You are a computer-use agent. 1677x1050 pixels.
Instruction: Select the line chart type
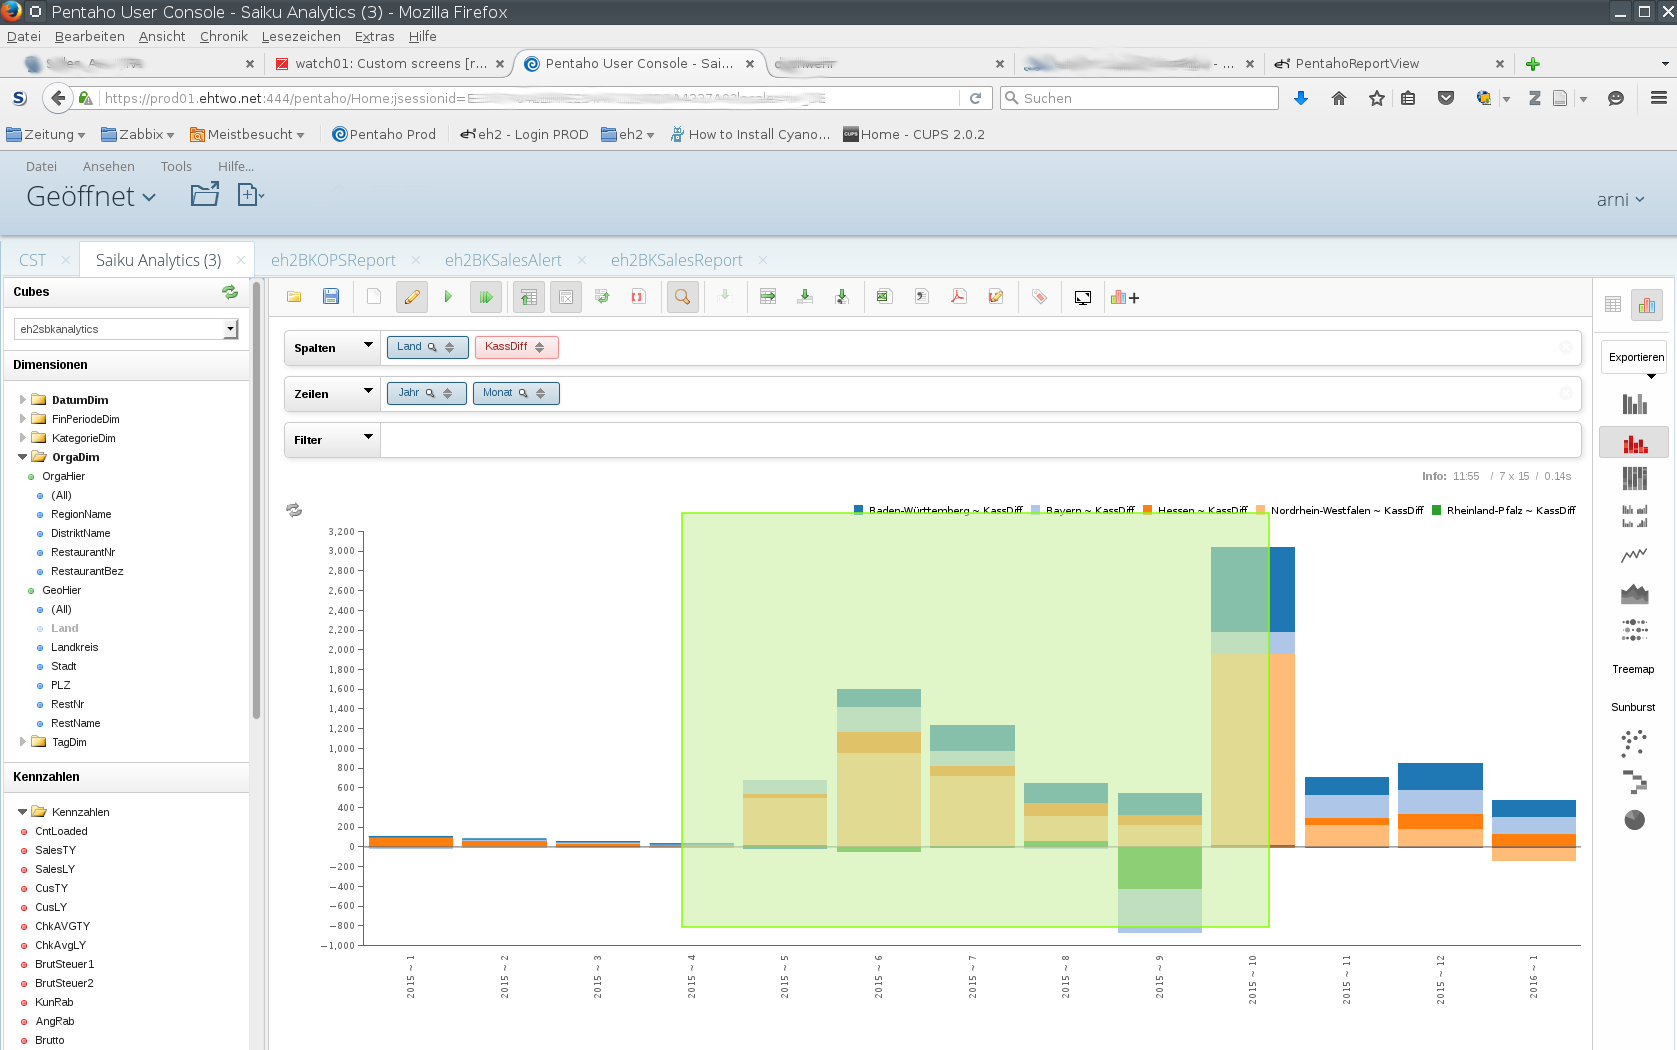[1634, 555]
